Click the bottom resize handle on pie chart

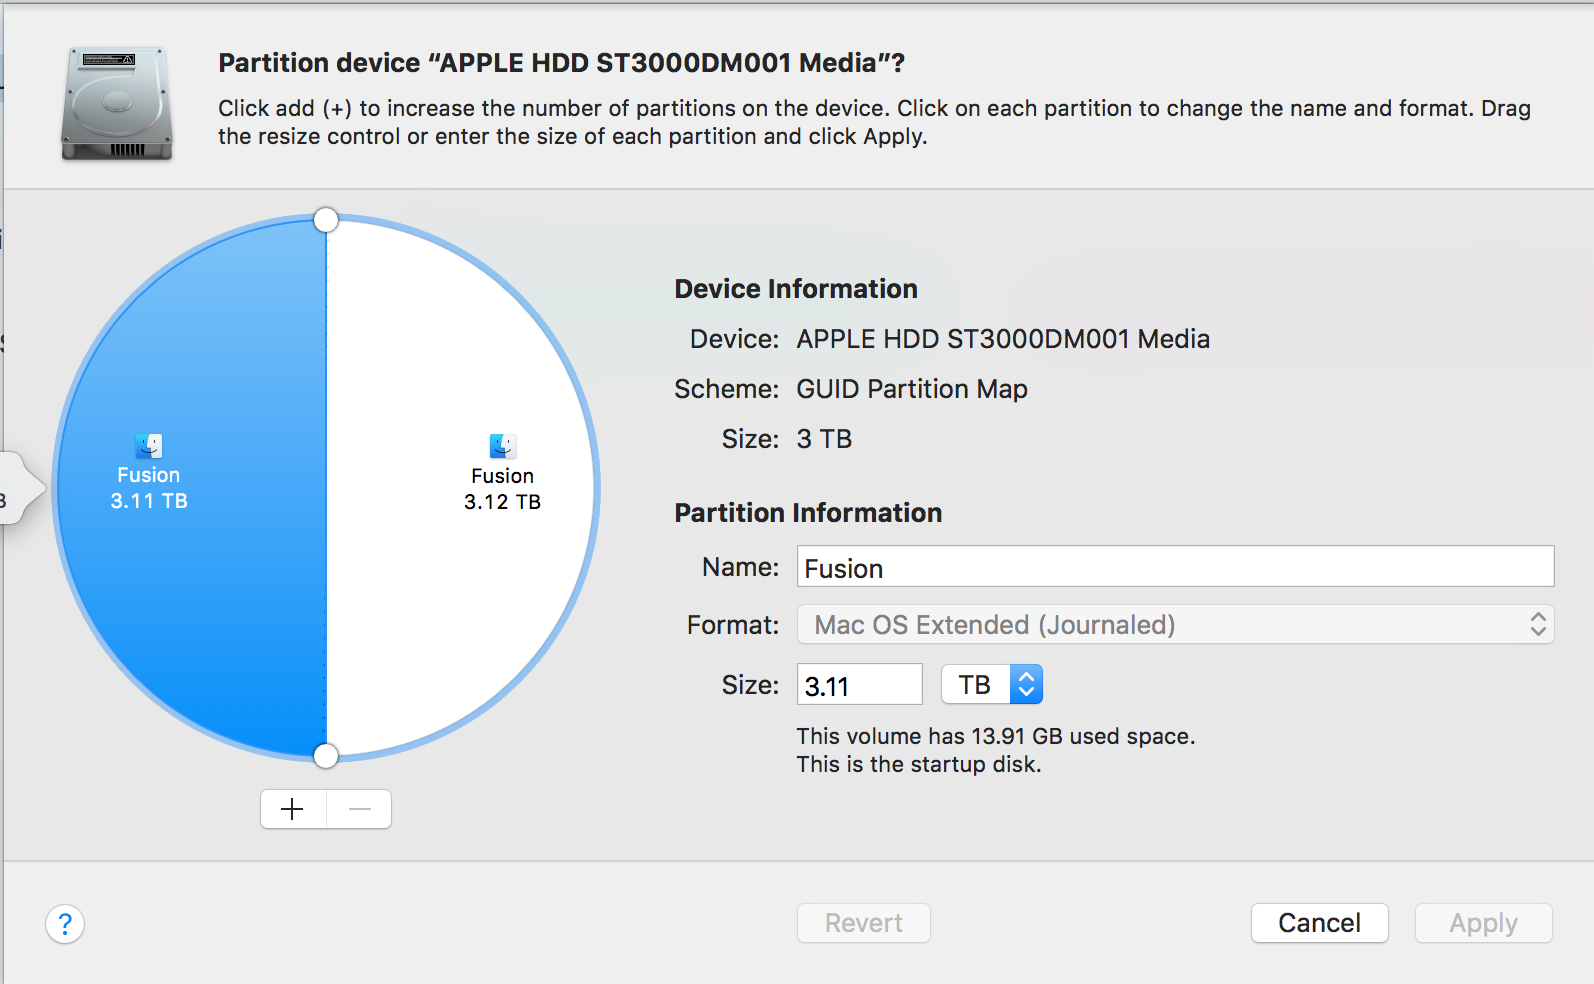tap(326, 756)
